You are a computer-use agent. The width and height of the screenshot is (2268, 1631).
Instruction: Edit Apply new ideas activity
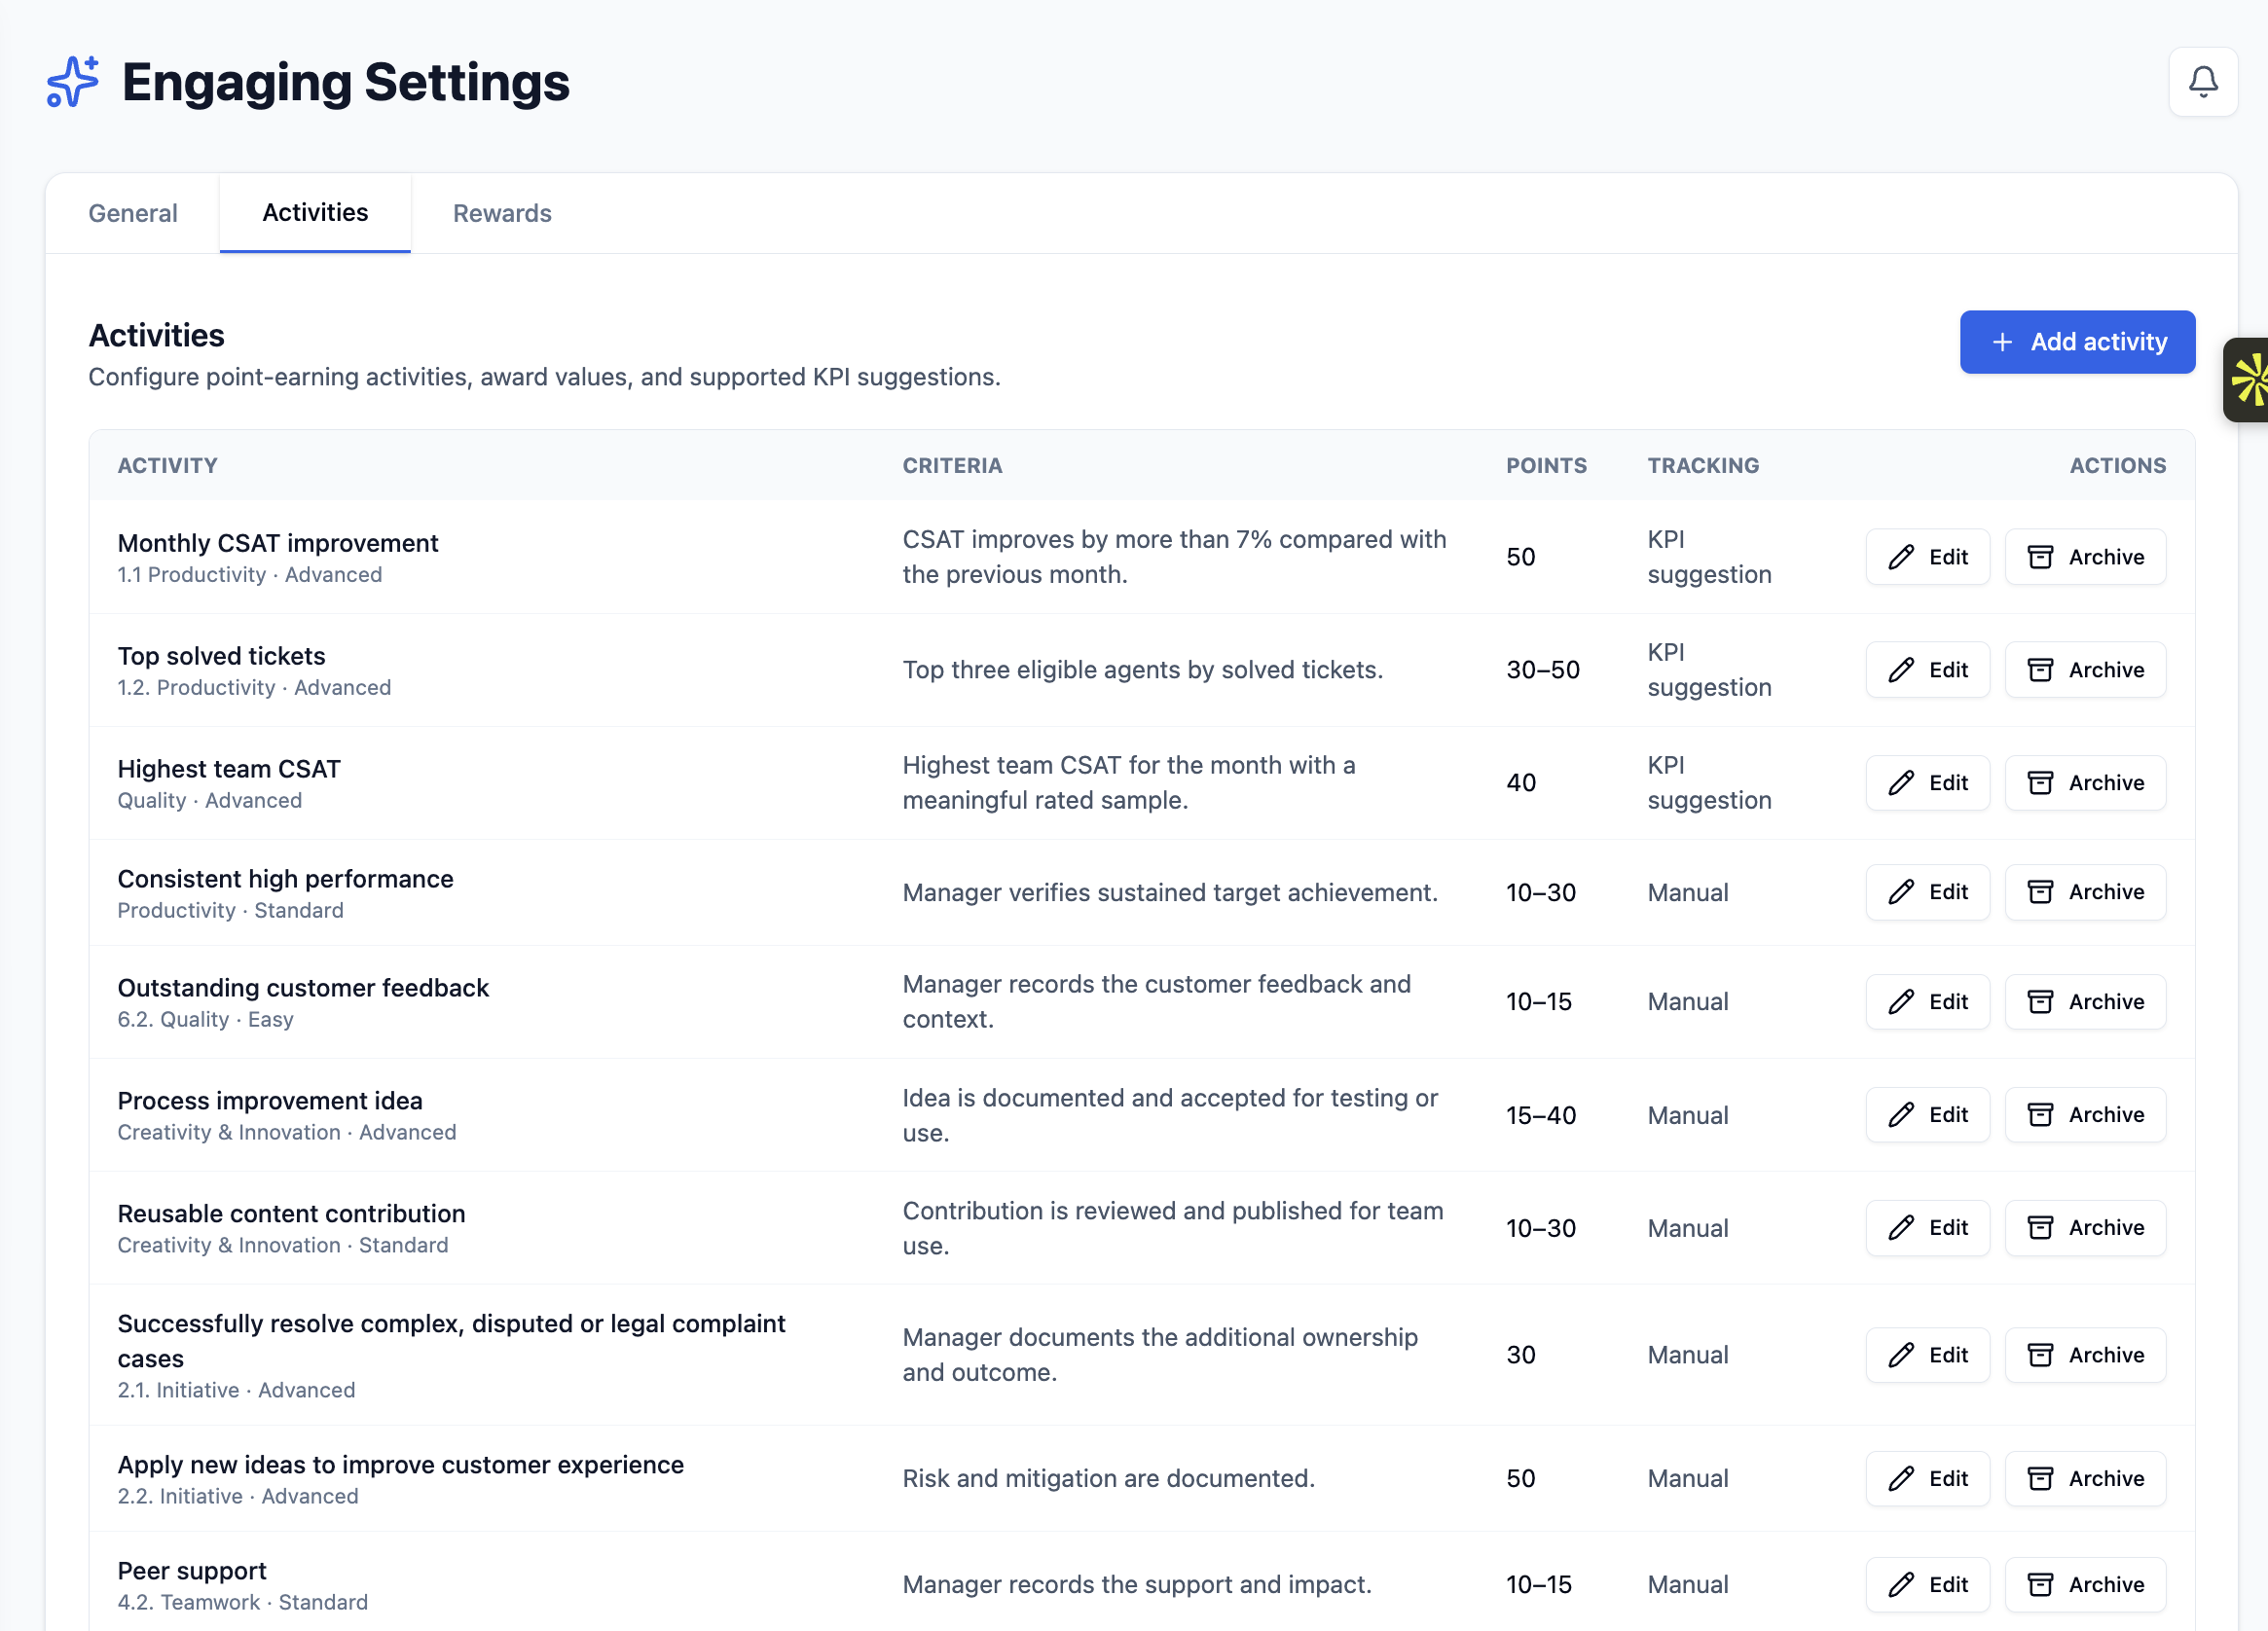pos(1927,1479)
